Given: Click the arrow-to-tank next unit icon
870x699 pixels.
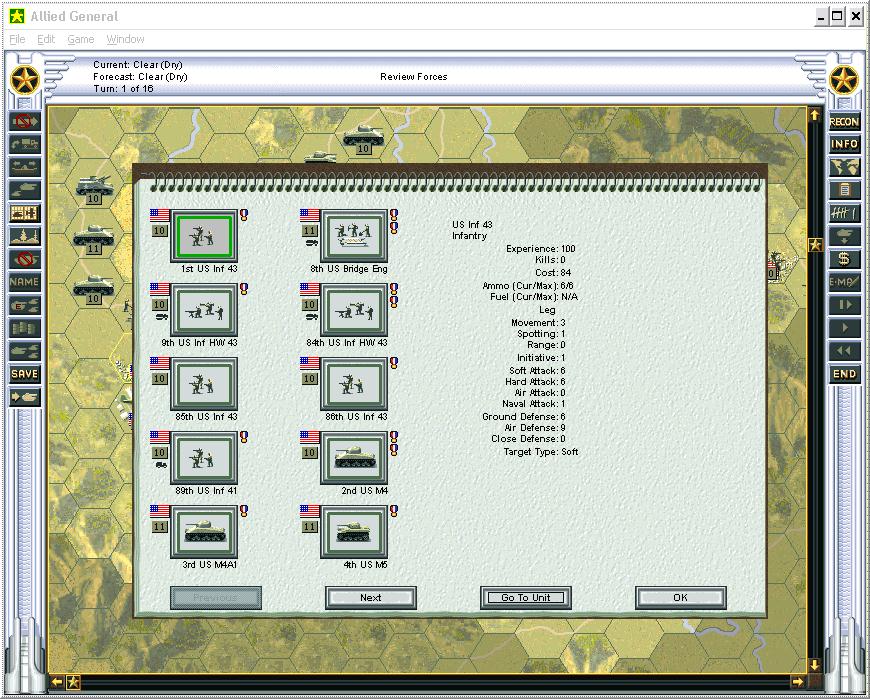Looking at the screenshot, I should click(x=24, y=397).
